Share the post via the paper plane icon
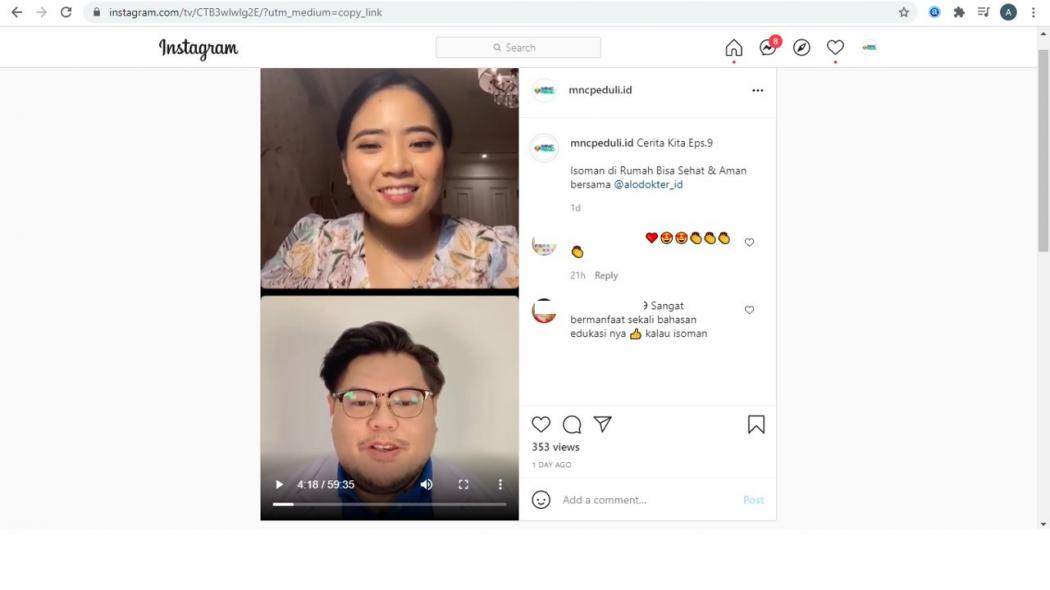 coord(602,424)
